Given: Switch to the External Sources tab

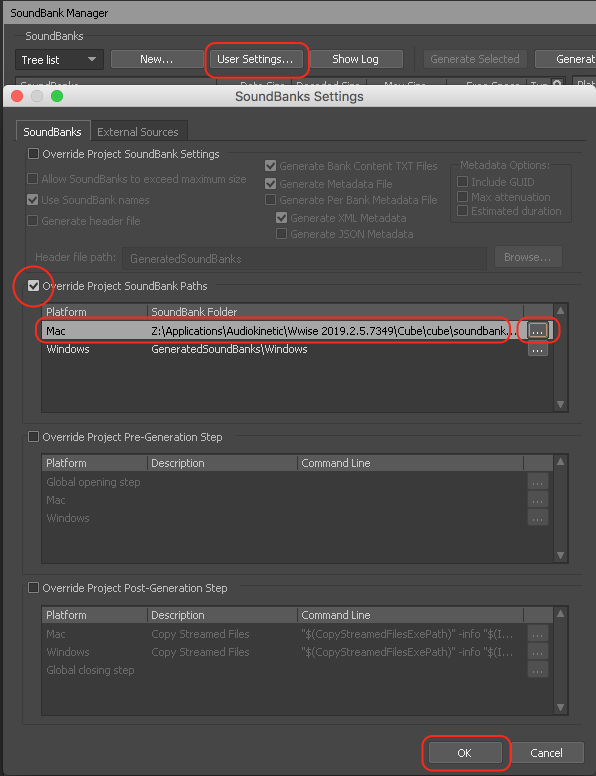Looking at the screenshot, I should (x=138, y=132).
